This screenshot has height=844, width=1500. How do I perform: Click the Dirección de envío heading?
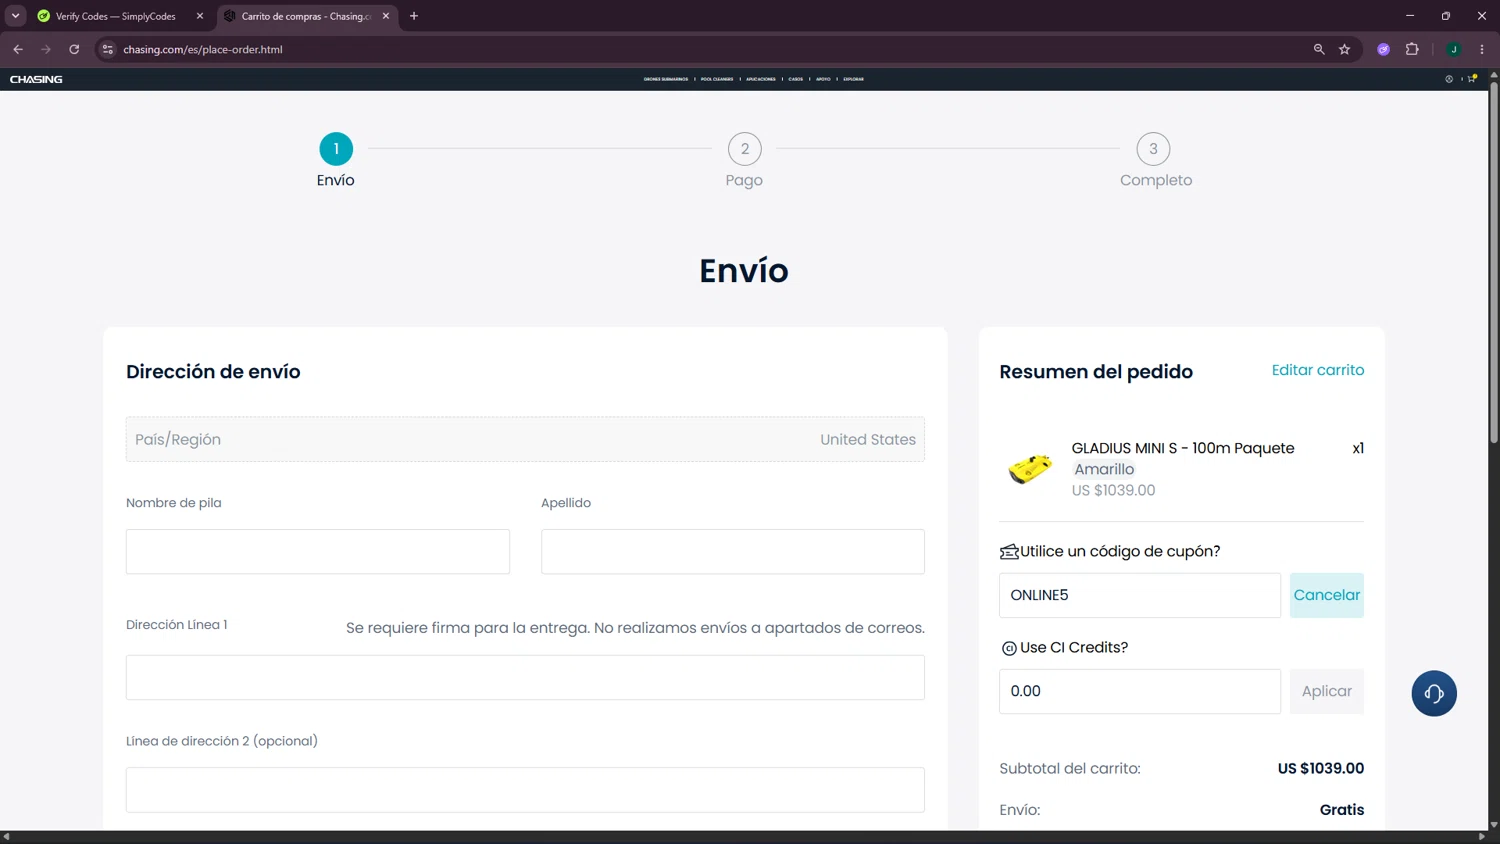pos(213,372)
